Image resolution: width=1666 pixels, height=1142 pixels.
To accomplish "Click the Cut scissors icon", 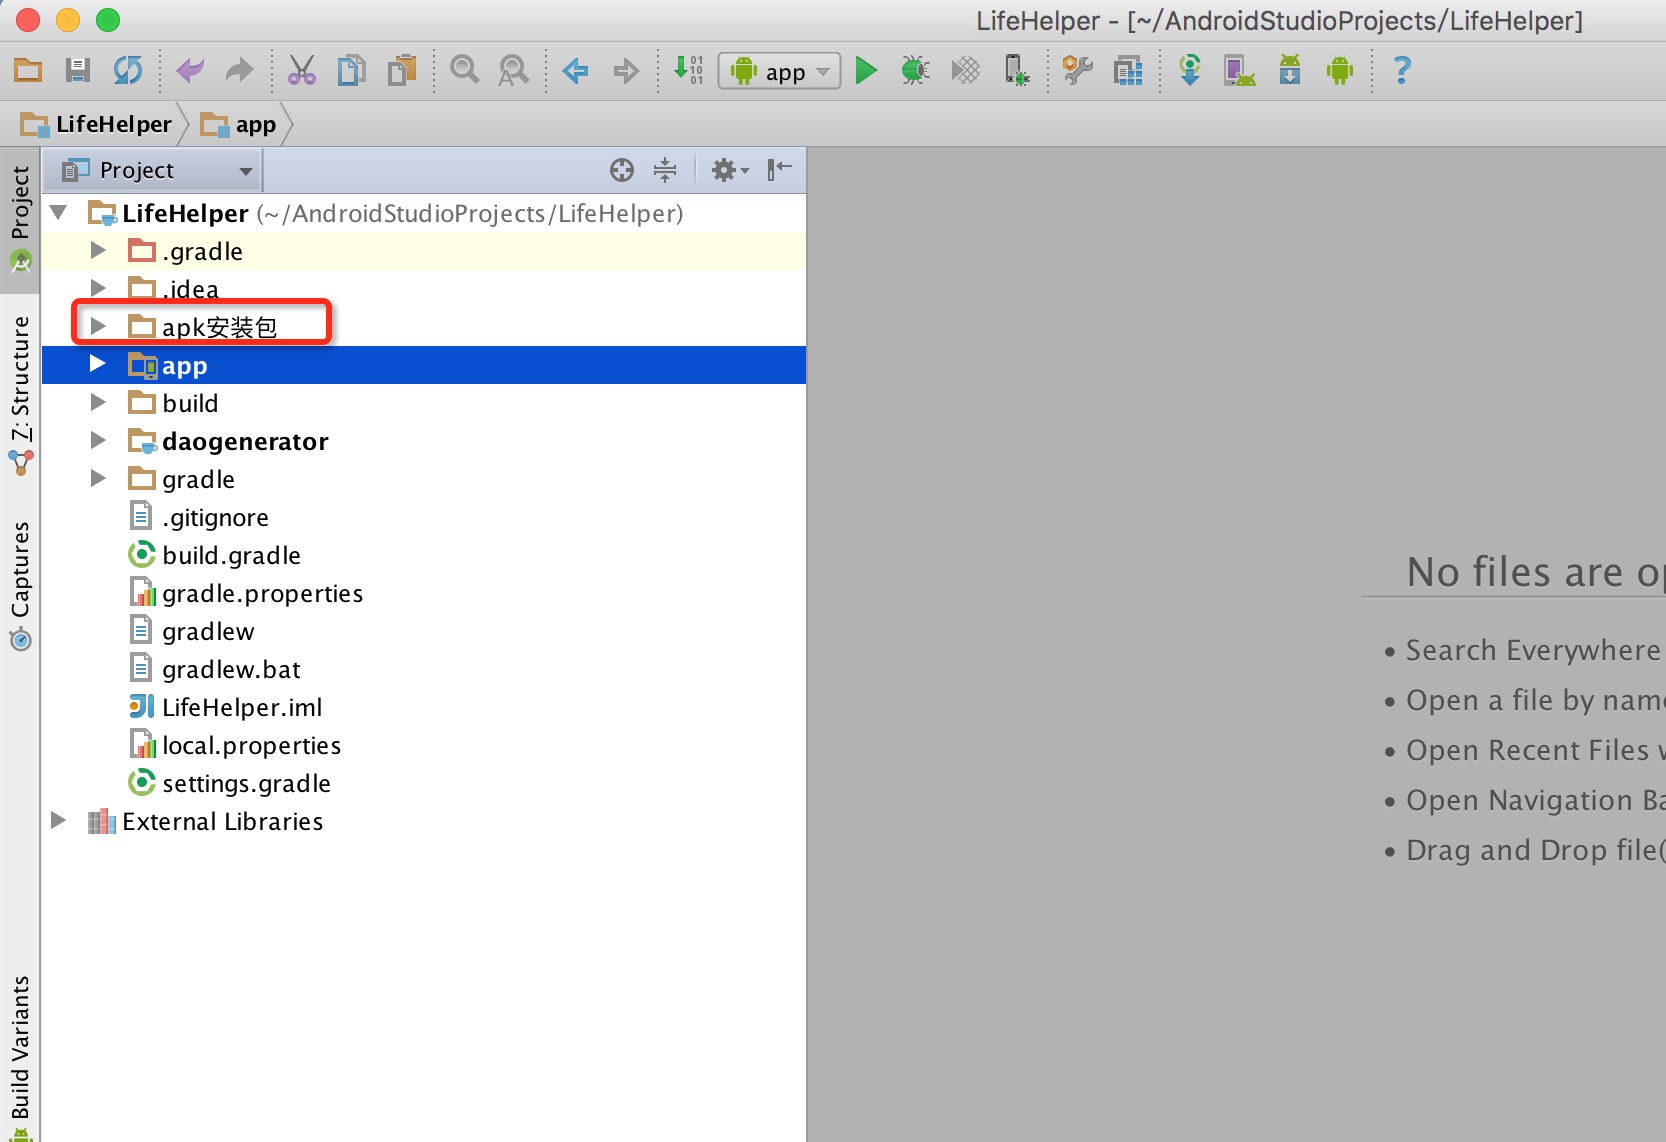I will coord(301,70).
